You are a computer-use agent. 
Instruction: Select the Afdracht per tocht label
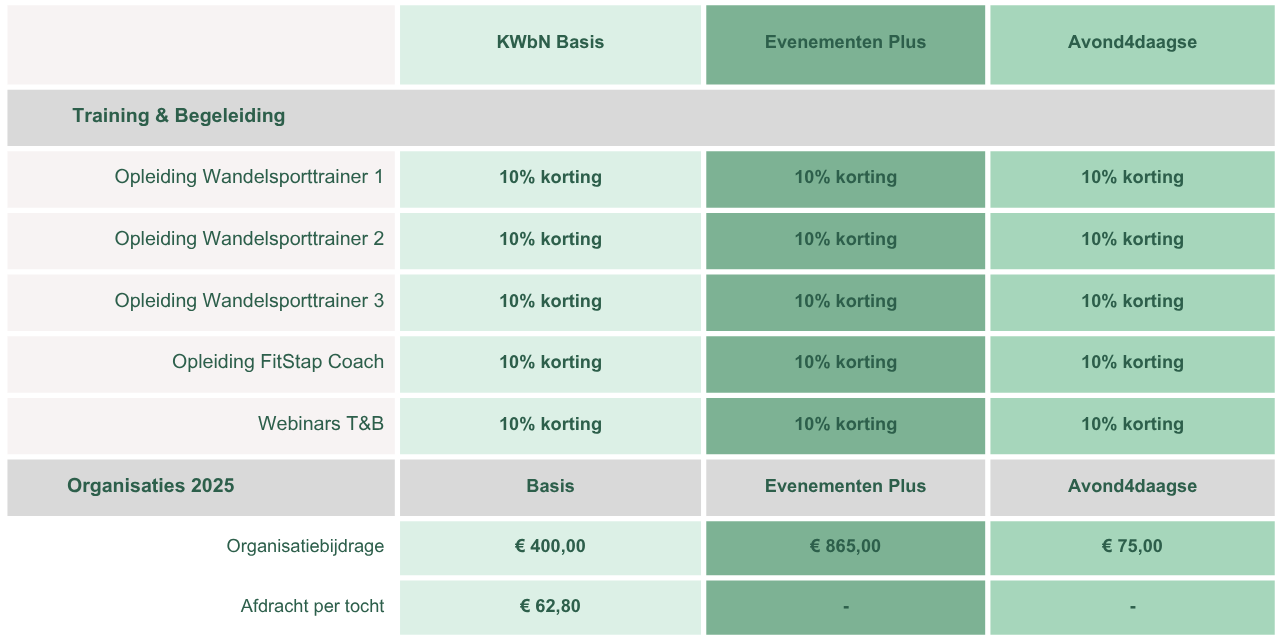click(312, 606)
